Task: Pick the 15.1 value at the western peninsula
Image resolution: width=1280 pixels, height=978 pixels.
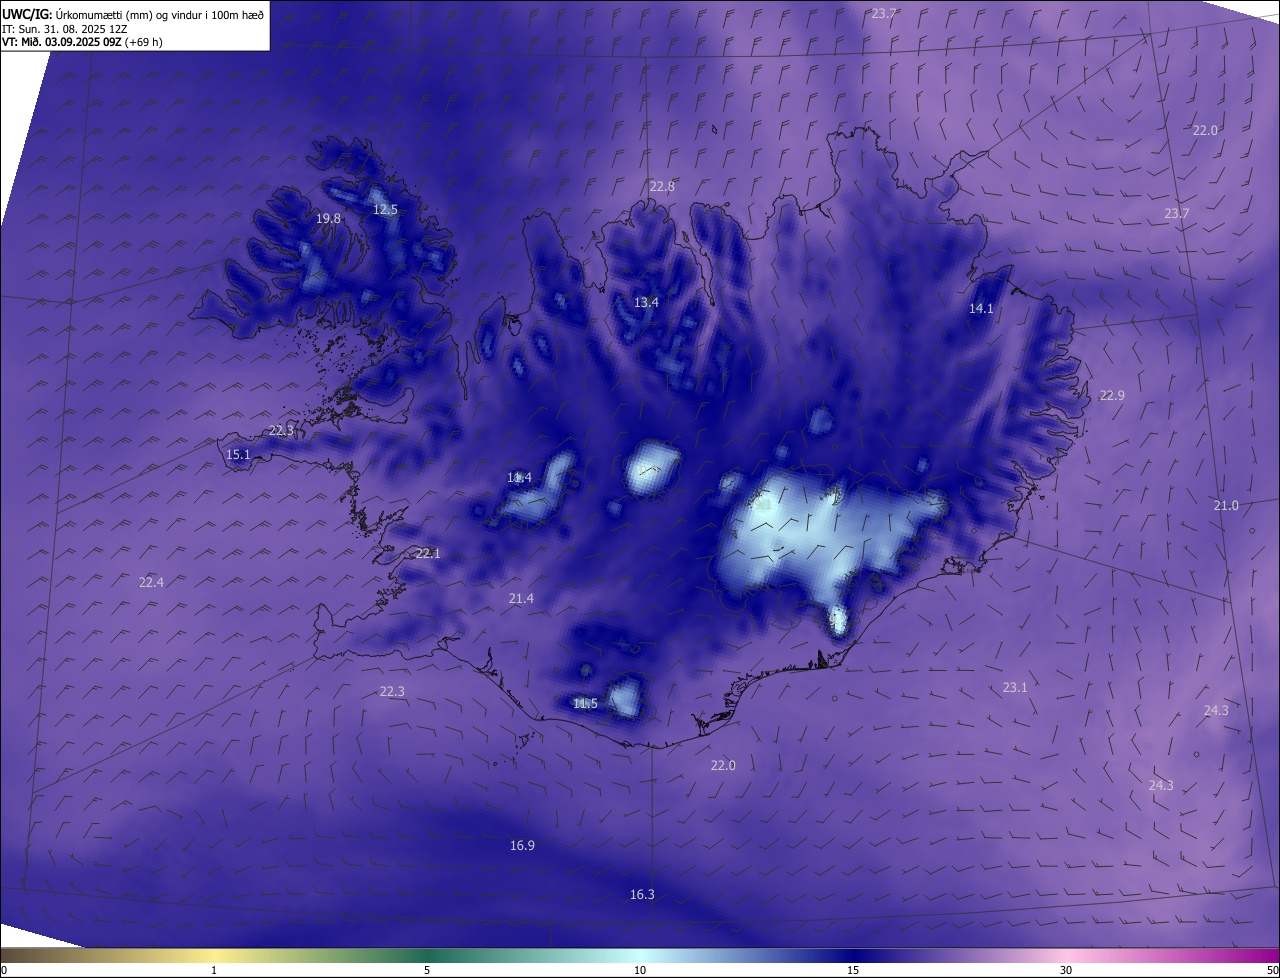Action: (x=238, y=455)
